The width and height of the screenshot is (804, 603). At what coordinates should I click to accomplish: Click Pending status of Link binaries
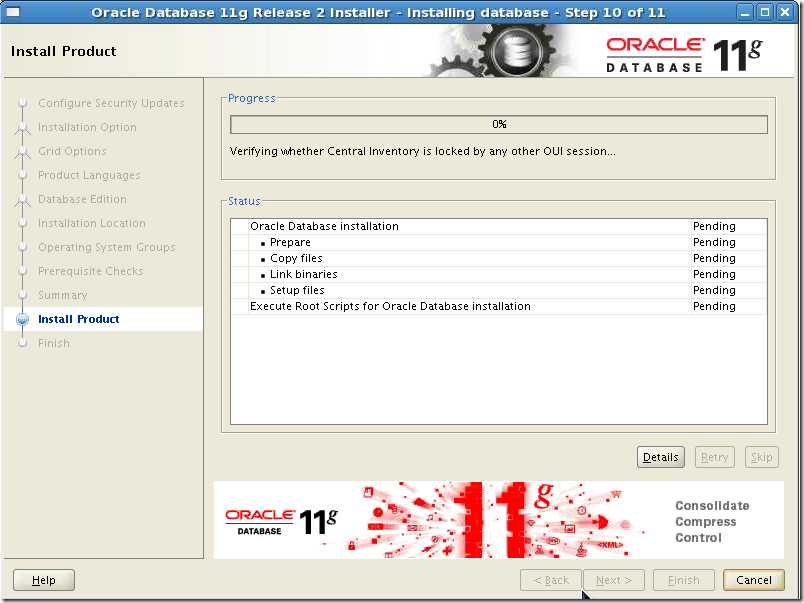714,274
